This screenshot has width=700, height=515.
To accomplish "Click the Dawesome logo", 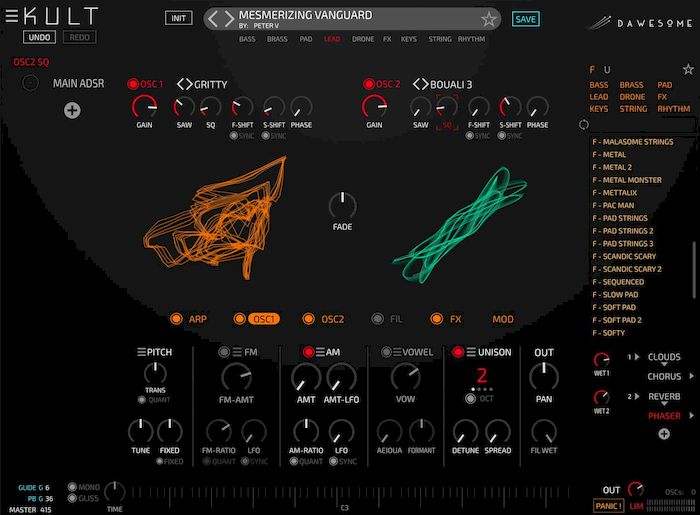I will (x=640, y=22).
